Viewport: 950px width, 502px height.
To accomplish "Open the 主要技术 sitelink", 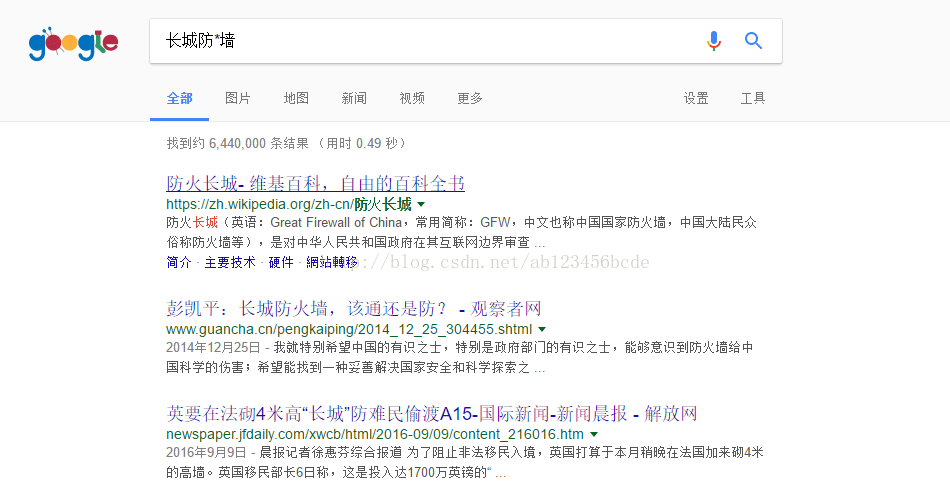I will [x=230, y=262].
